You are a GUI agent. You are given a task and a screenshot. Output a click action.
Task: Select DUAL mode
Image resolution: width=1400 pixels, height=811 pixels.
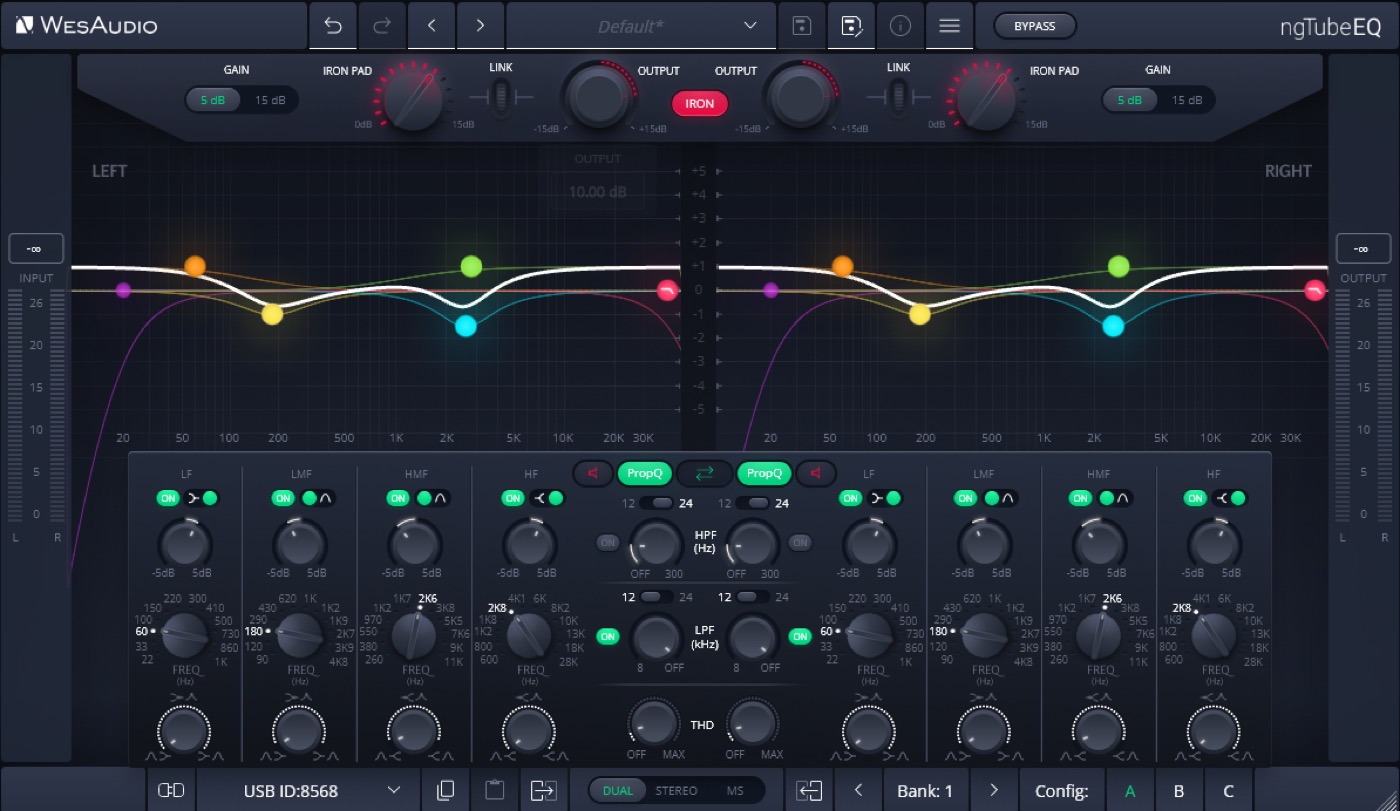618,791
